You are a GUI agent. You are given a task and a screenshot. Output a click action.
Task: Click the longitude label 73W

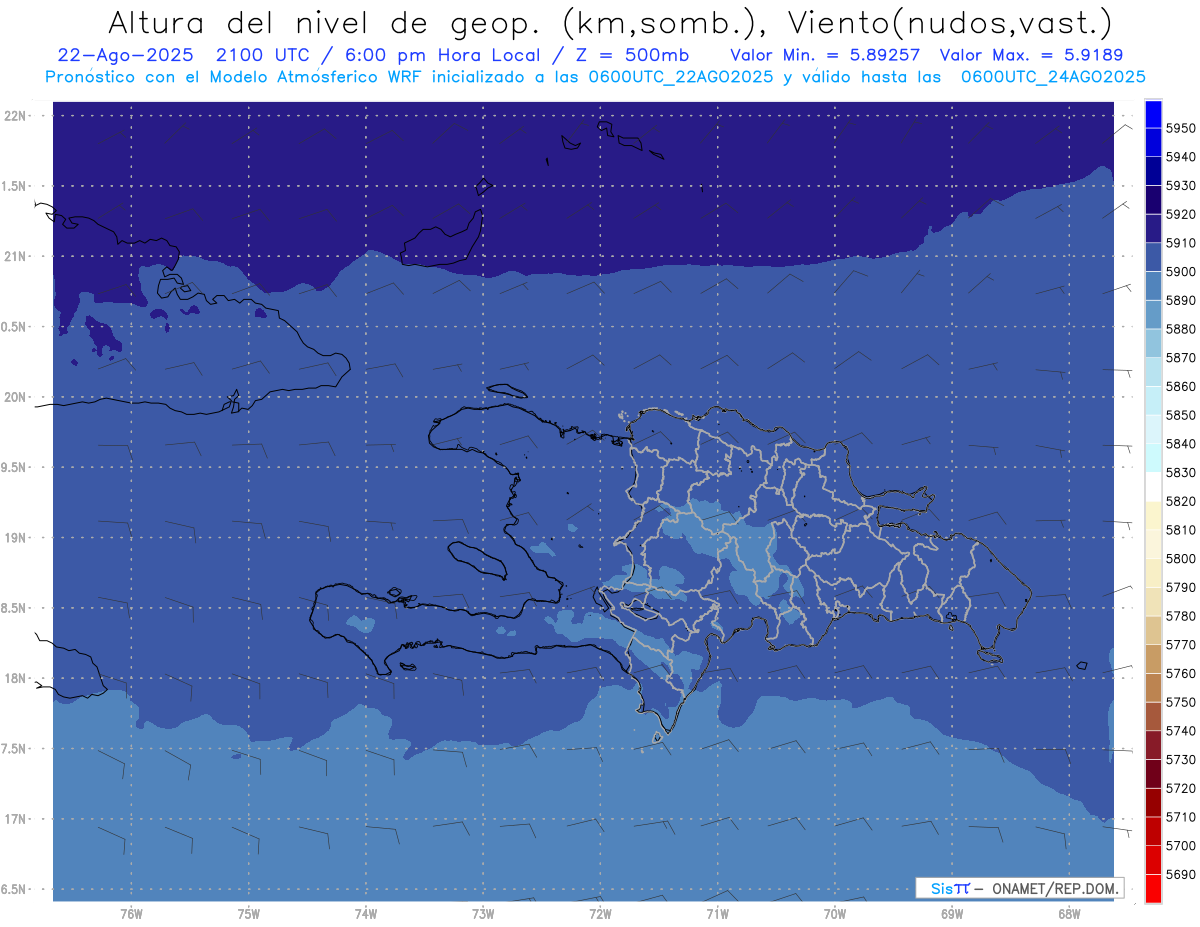pyautogui.click(x=483, y=913)
